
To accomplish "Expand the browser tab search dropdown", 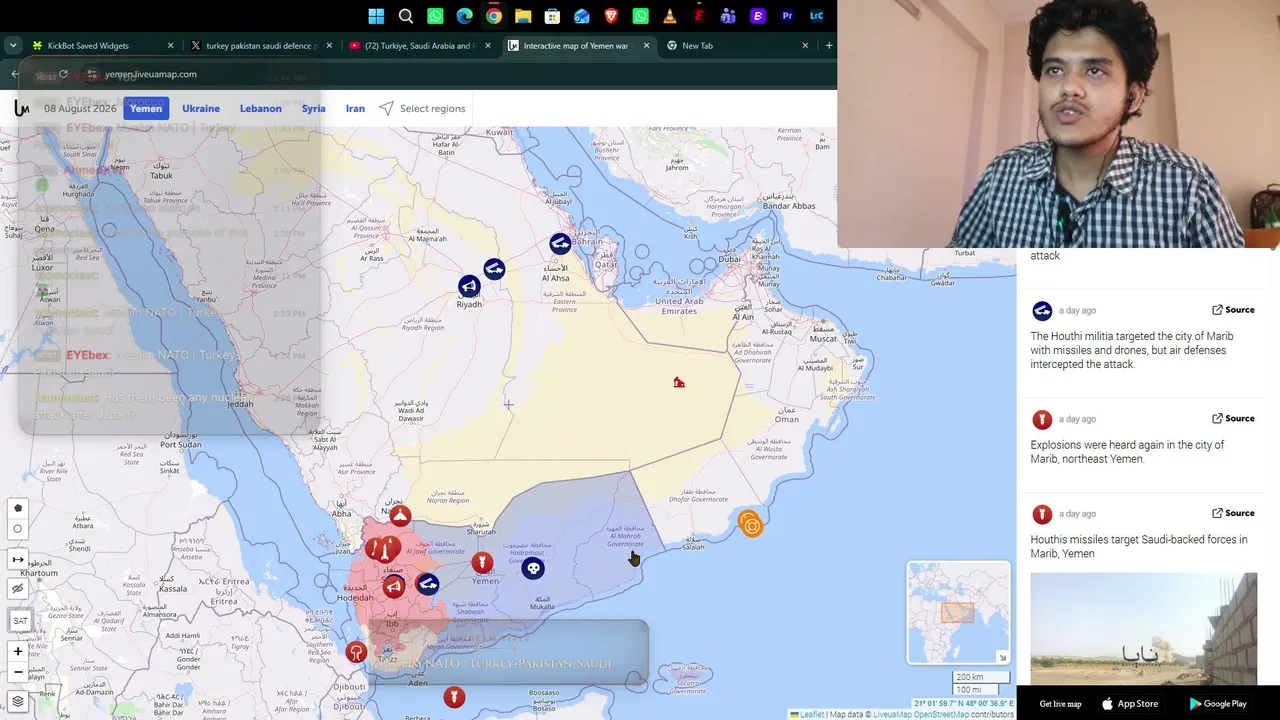I will 12,46.
